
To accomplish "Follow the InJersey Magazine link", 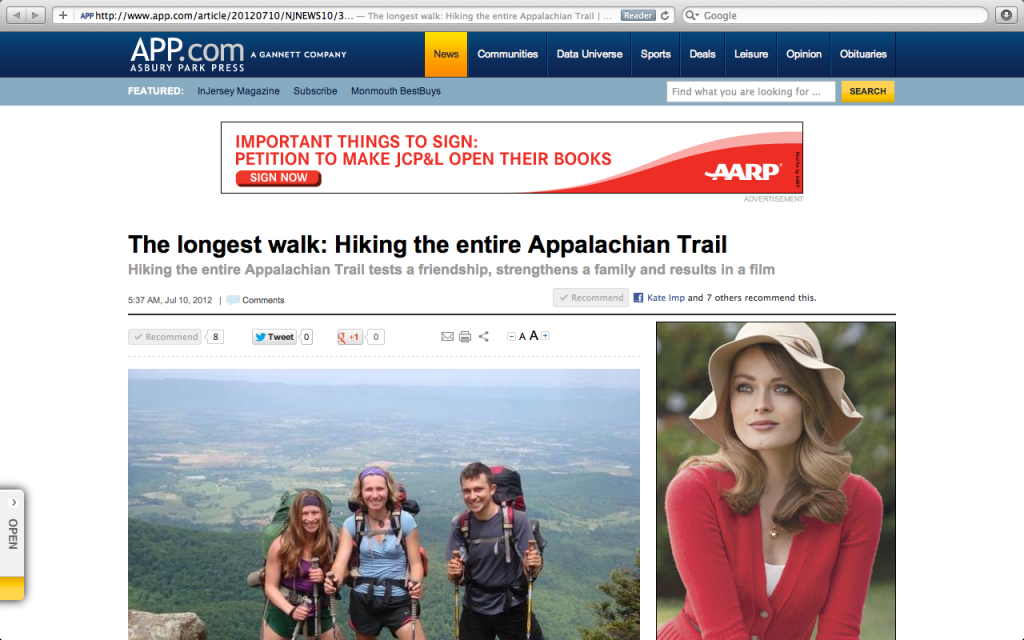I will pyautogui.click(x=238, y=91).
